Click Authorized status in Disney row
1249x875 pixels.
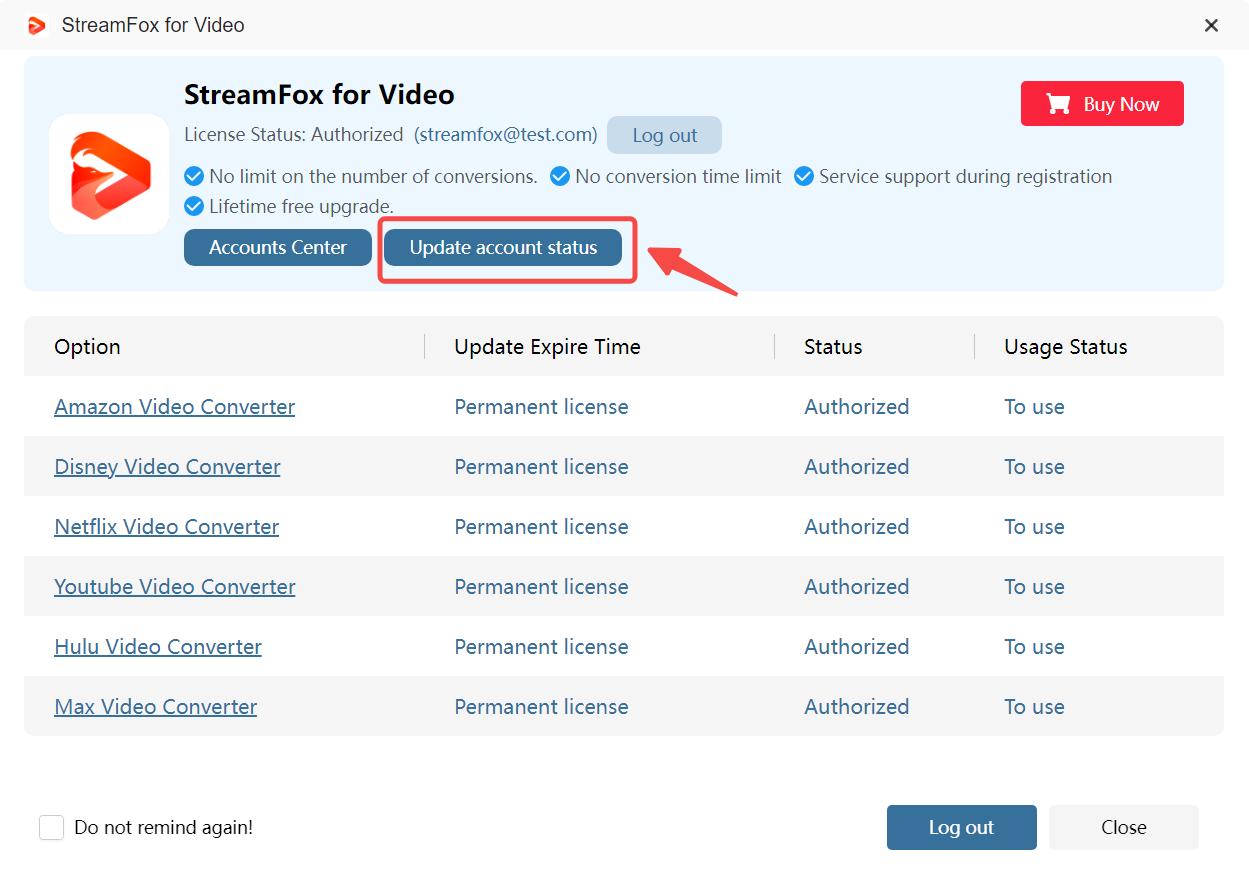tap(857, 467)
